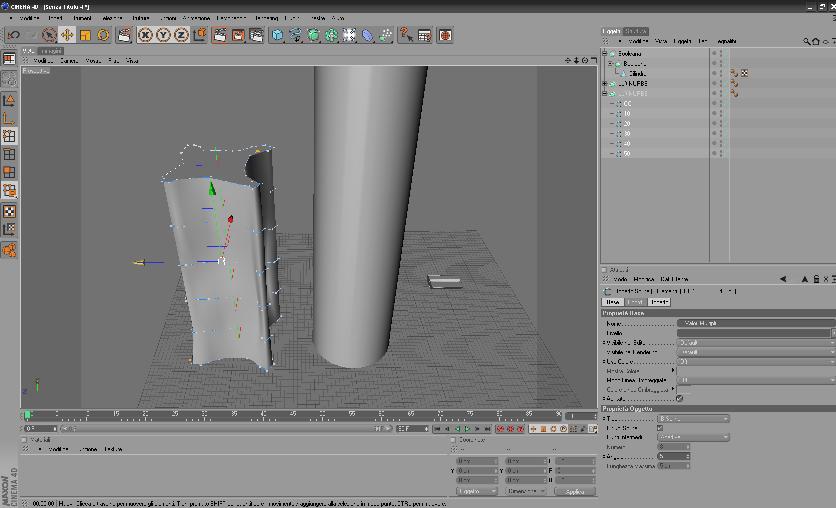Render to Picture Viewer icon
This screenshot has height=508, width=836.
coord(238,35)
